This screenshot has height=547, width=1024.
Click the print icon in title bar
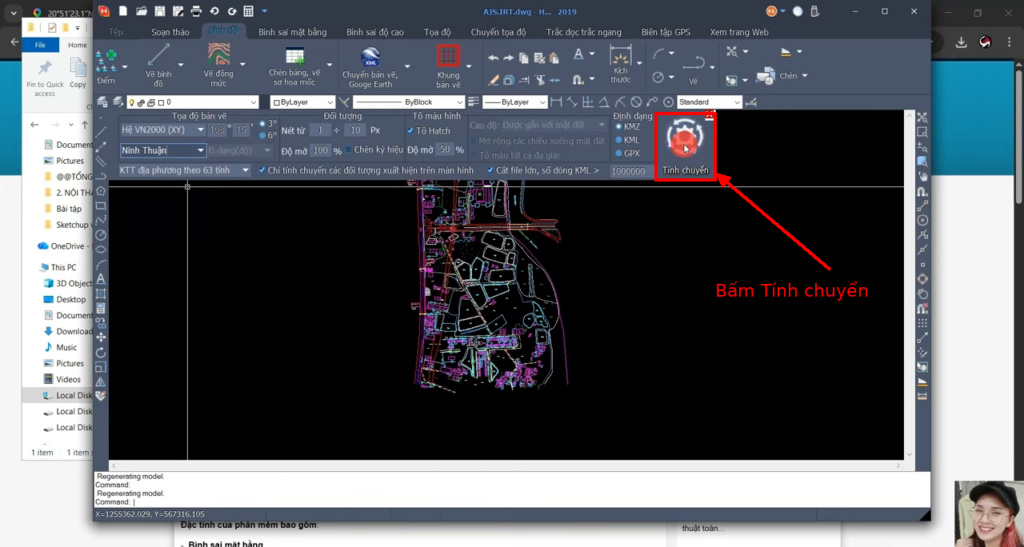click(196, 11)
